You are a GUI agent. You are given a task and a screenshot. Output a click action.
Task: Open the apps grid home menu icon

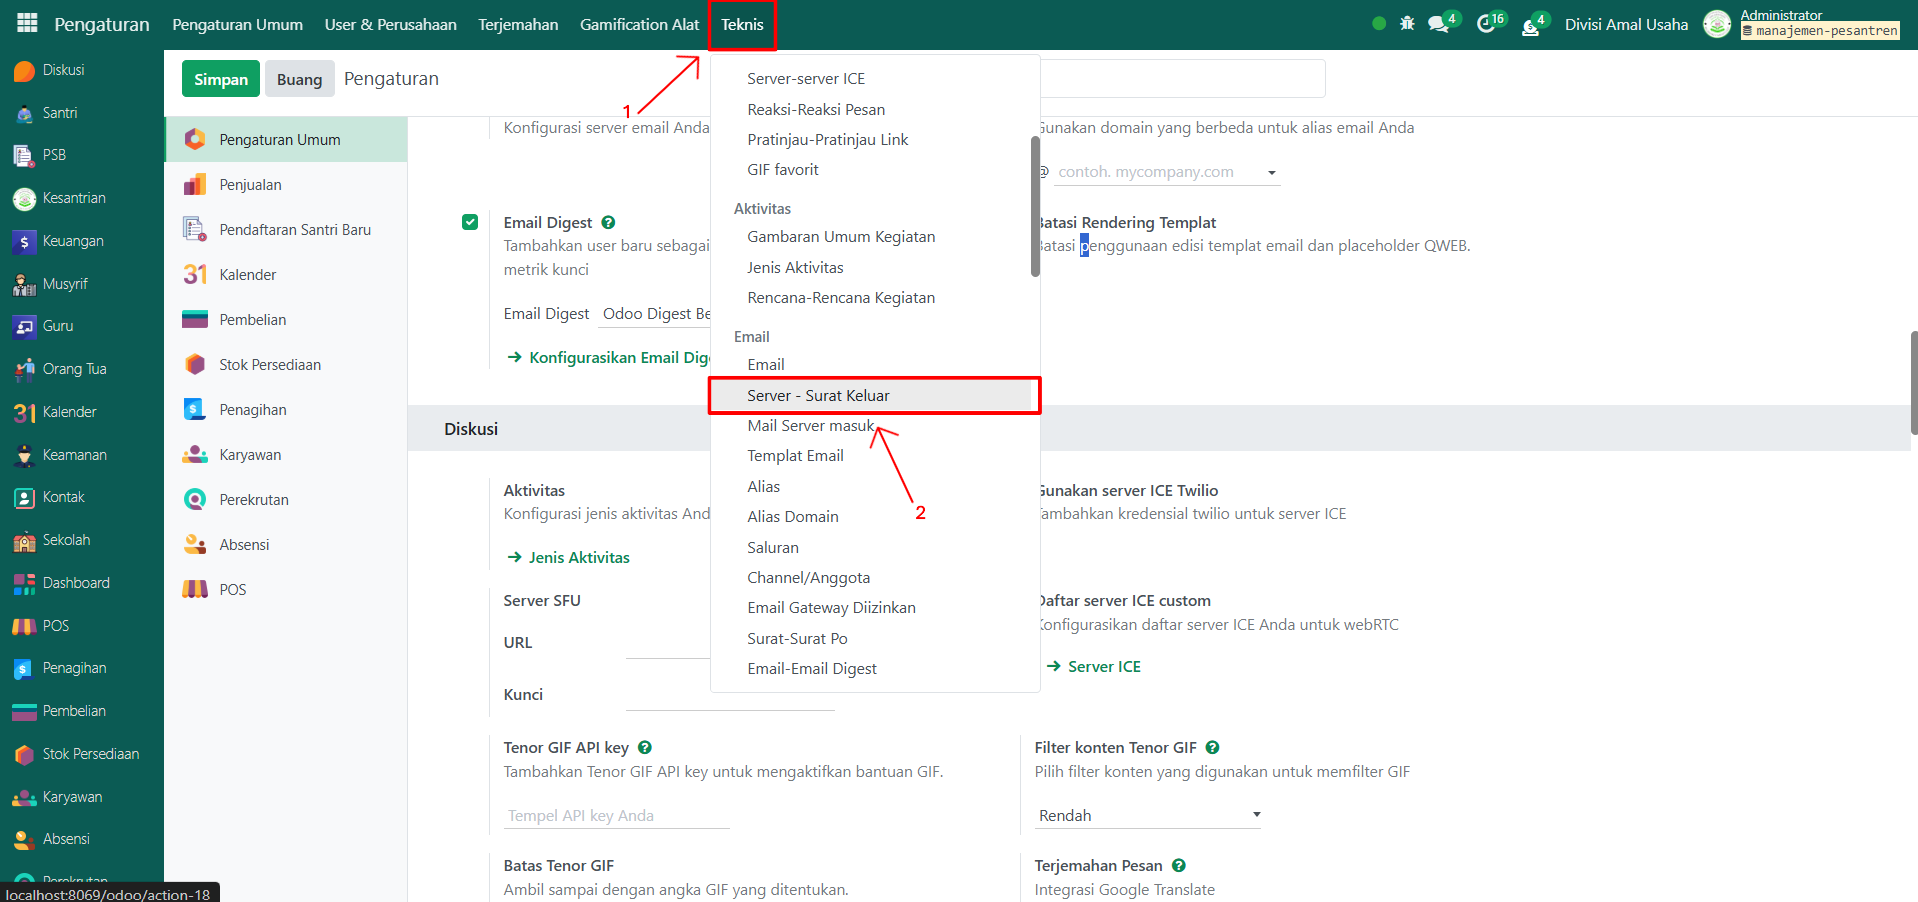coord(27,24)
